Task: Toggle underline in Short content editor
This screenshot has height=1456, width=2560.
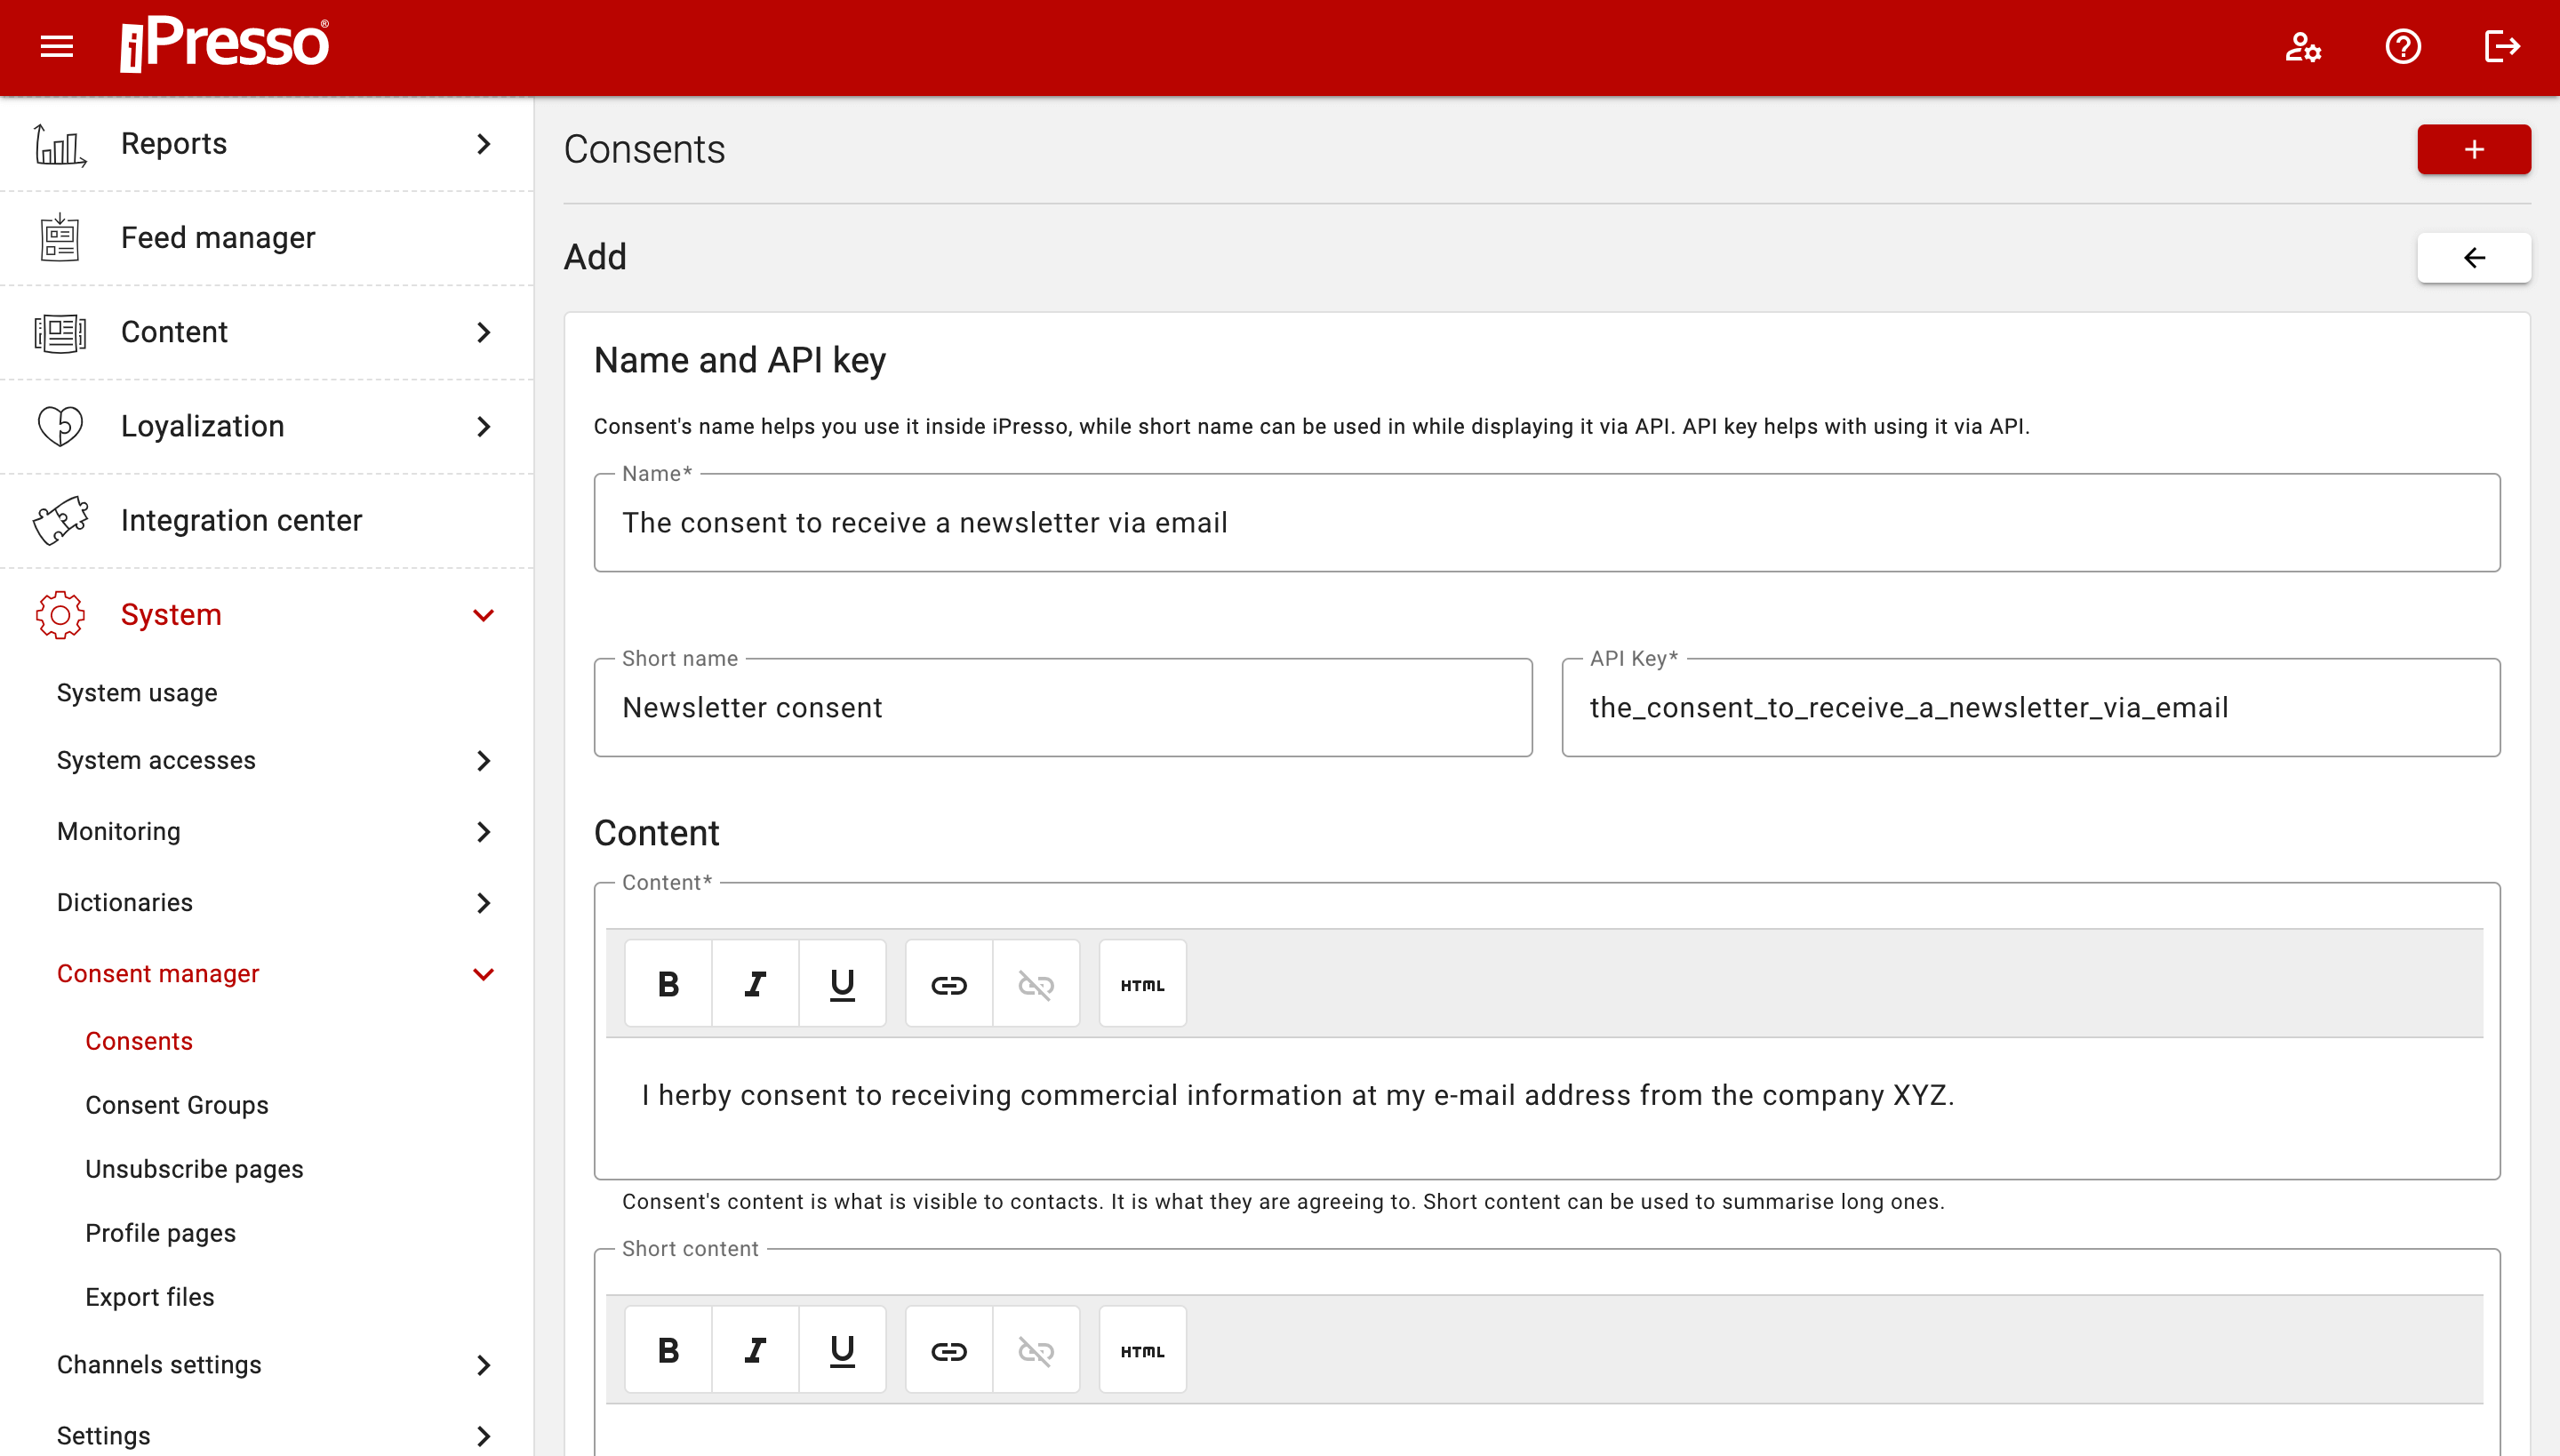Action: 842,1350
